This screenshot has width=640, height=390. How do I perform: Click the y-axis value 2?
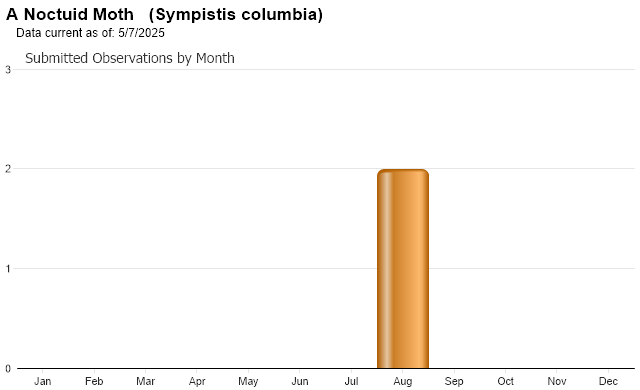tap(8, 168)
